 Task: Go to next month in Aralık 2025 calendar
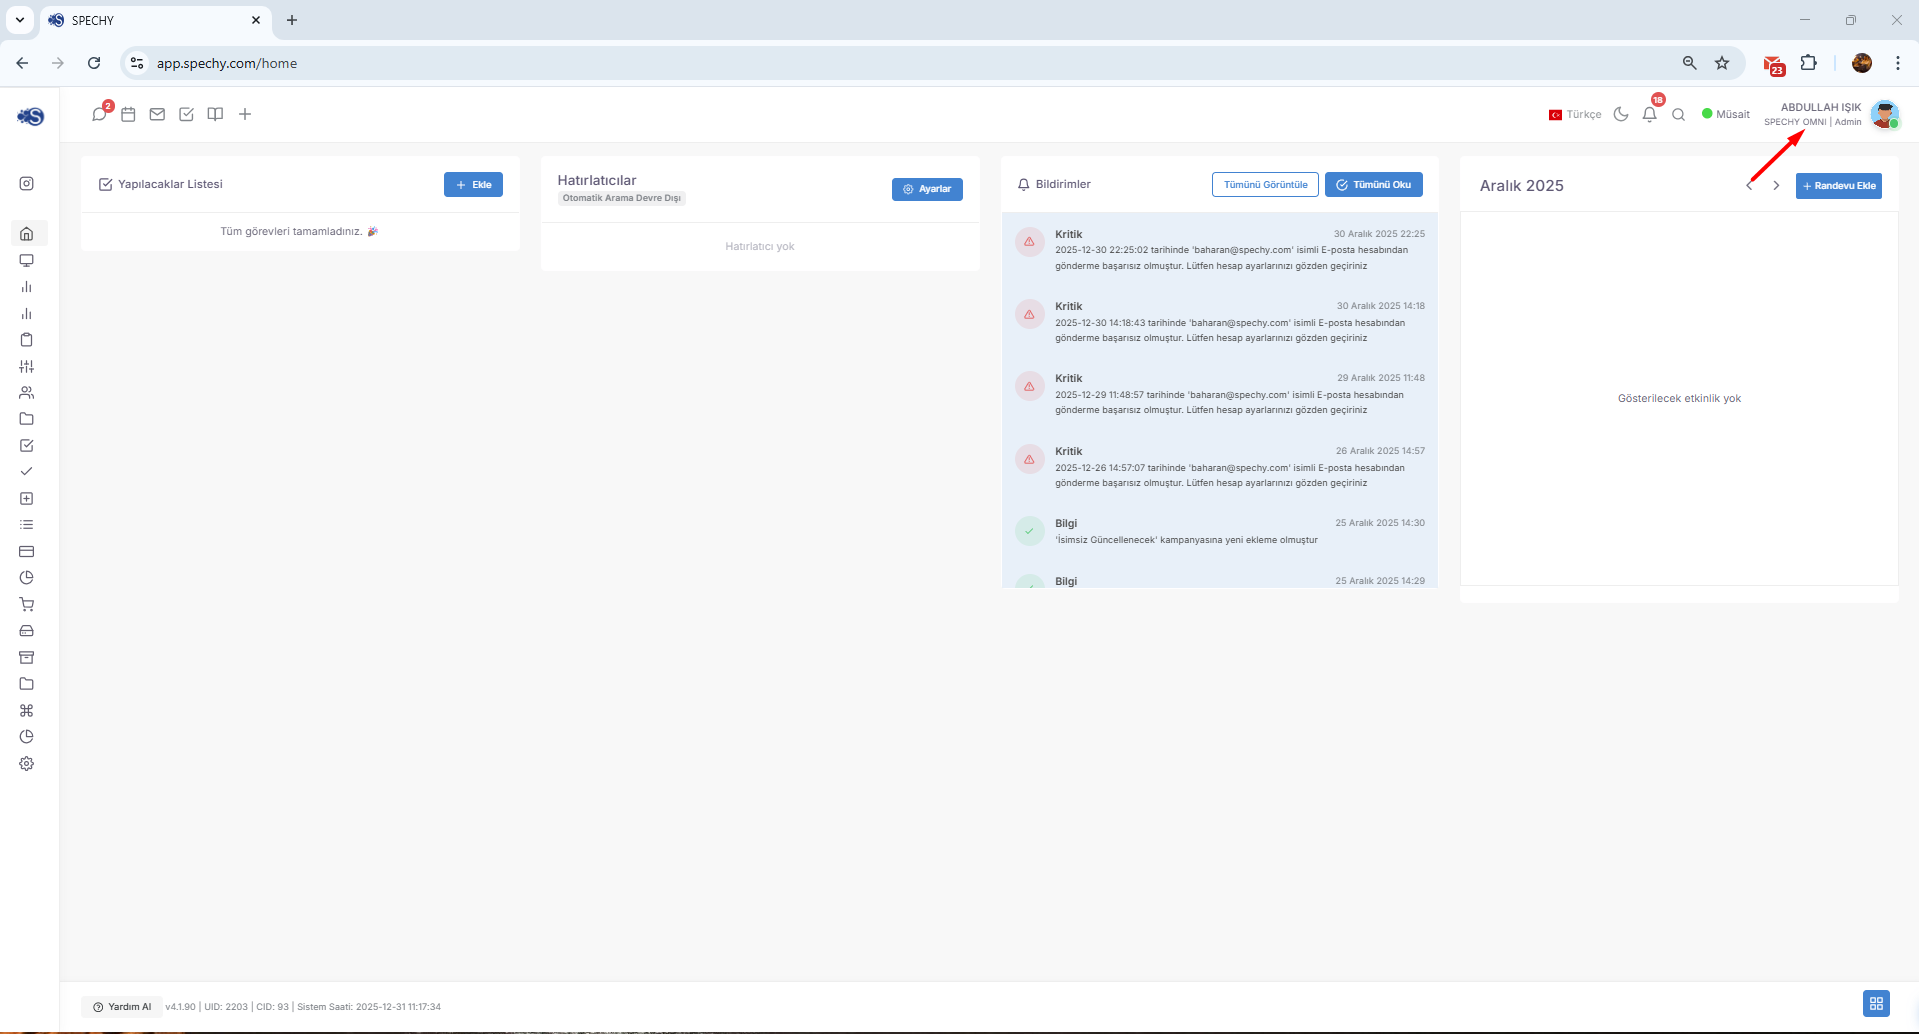[x=1776, y=185]
